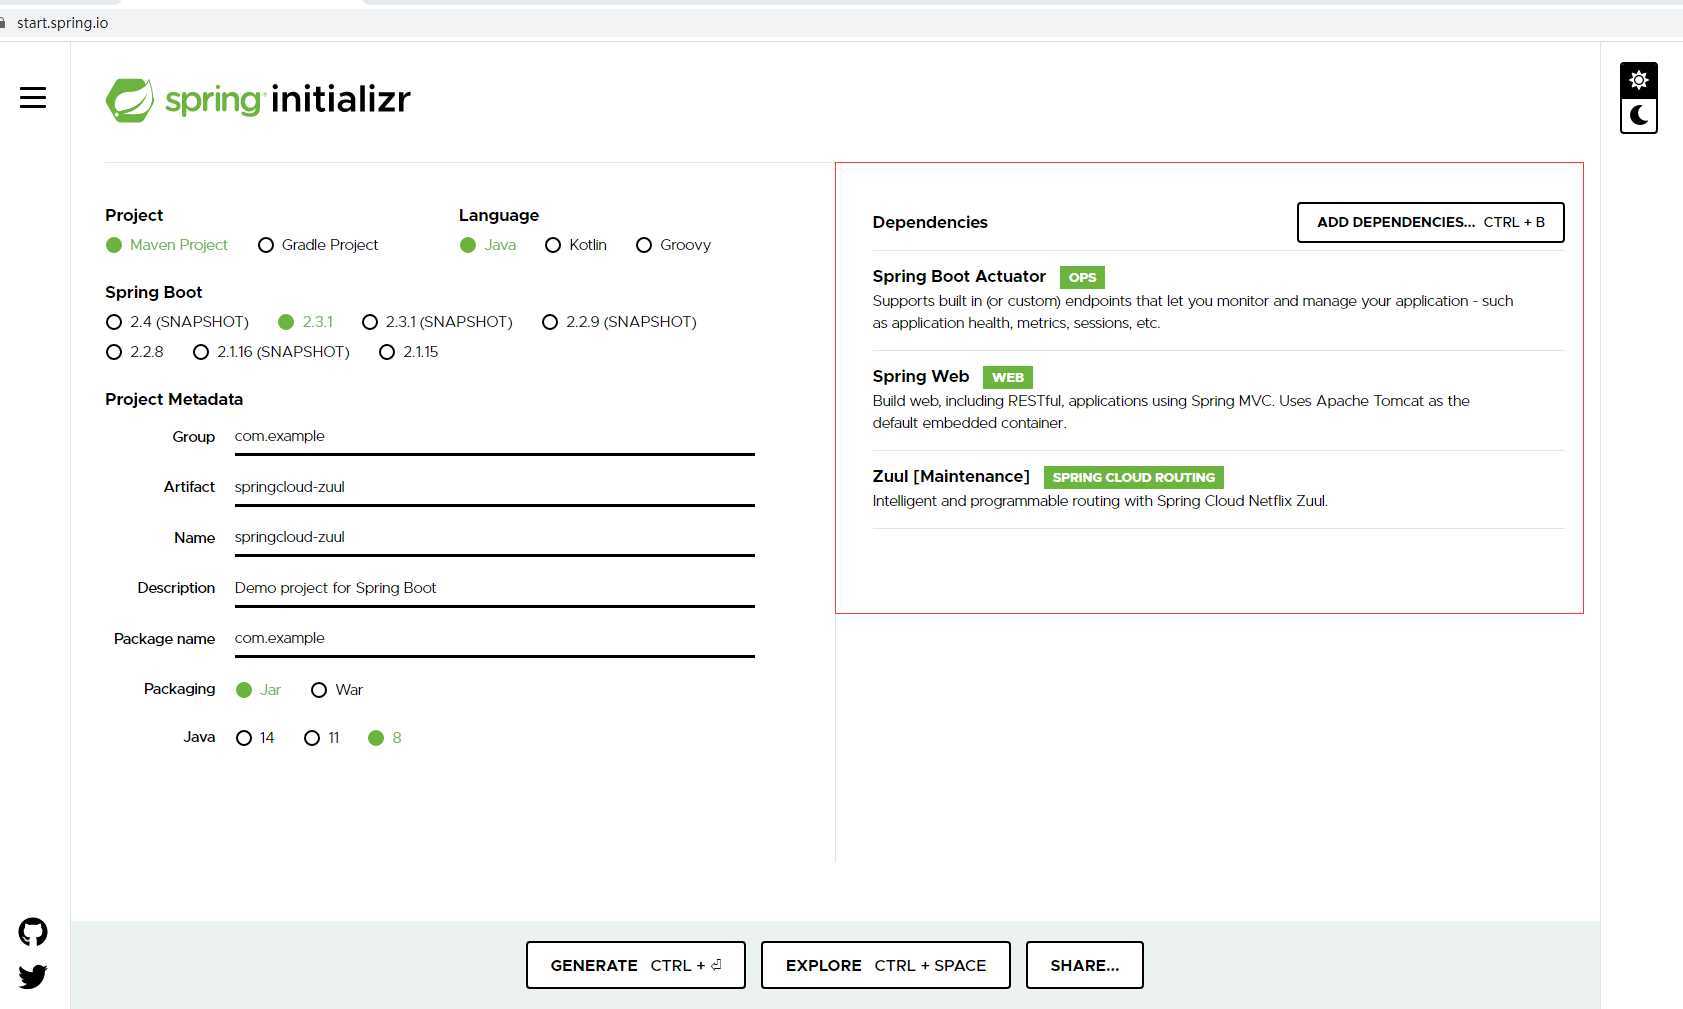Set packaging to Jar
Viewport: 1683px width, 1009px height.
[258, 690]
